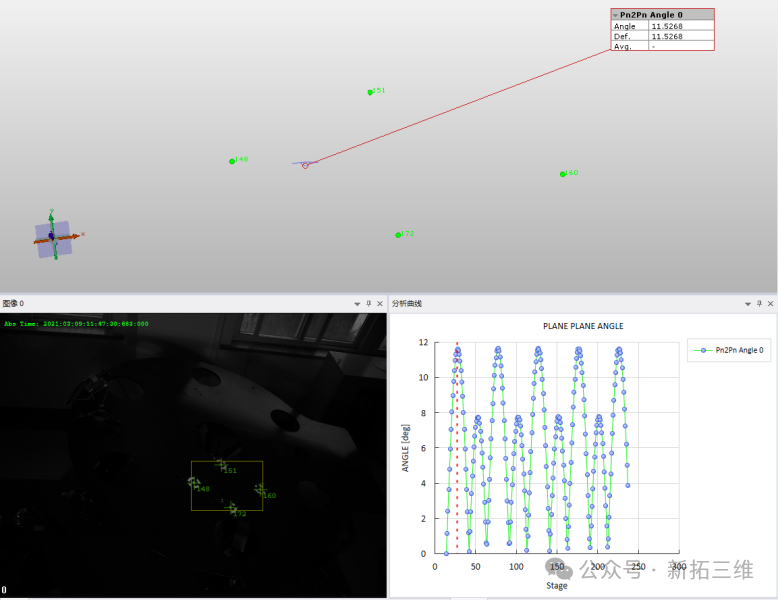Click the Pn2Pn Angle 0 chart legend entry

point(729,350)
